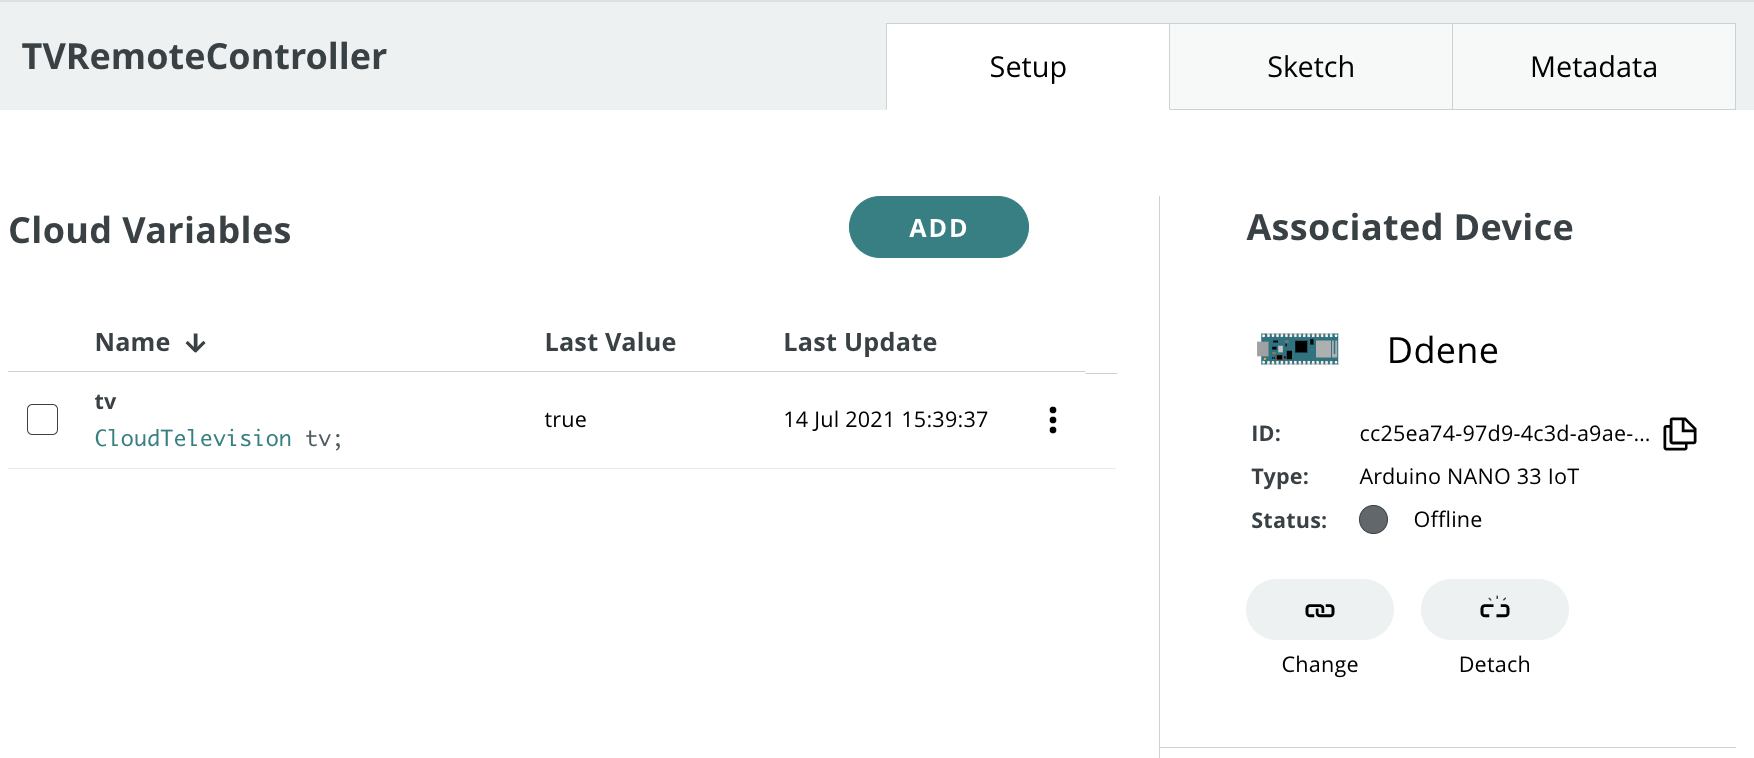Click the Last Value column header
The height and width of the screenshot is (758, 1754).
(610, 343)
